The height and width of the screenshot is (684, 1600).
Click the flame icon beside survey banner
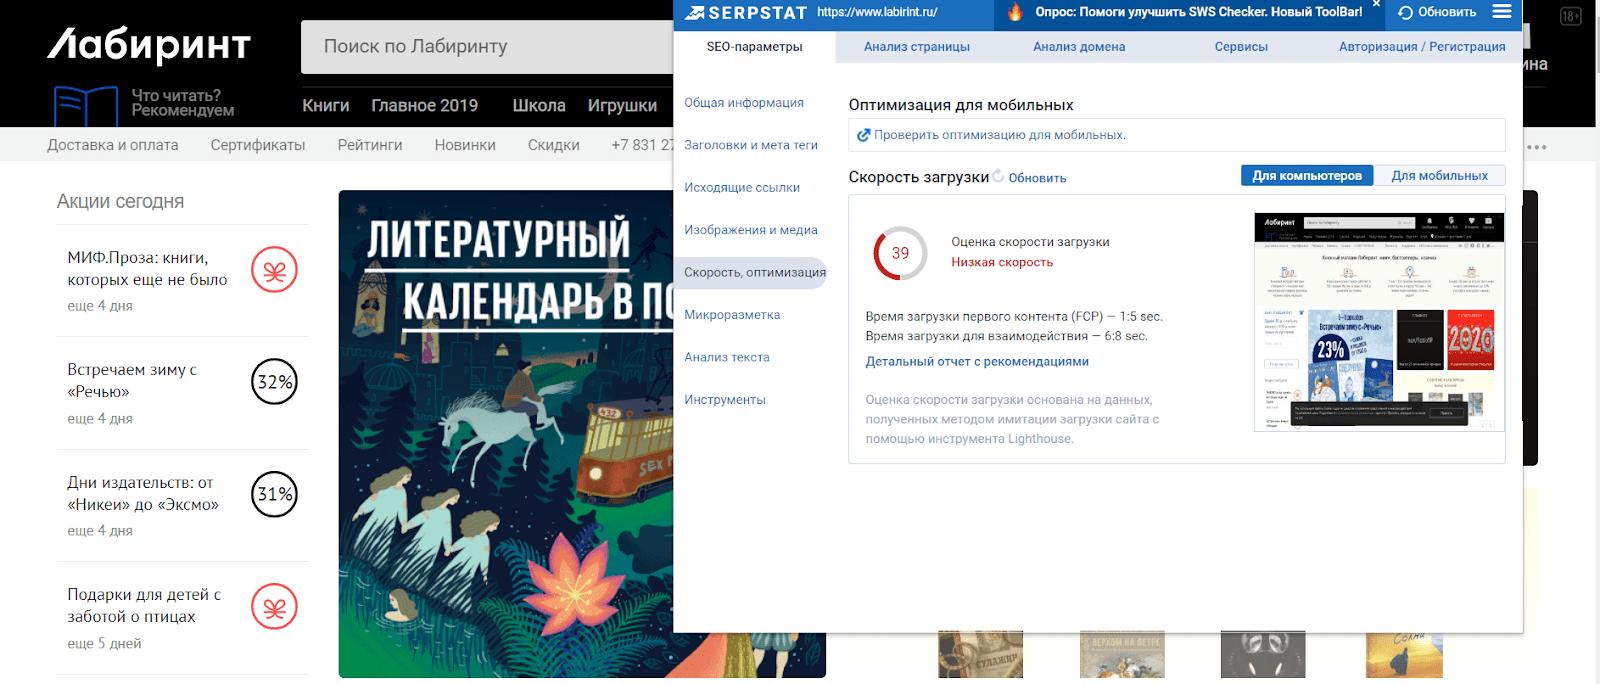tap(1015, 12)
